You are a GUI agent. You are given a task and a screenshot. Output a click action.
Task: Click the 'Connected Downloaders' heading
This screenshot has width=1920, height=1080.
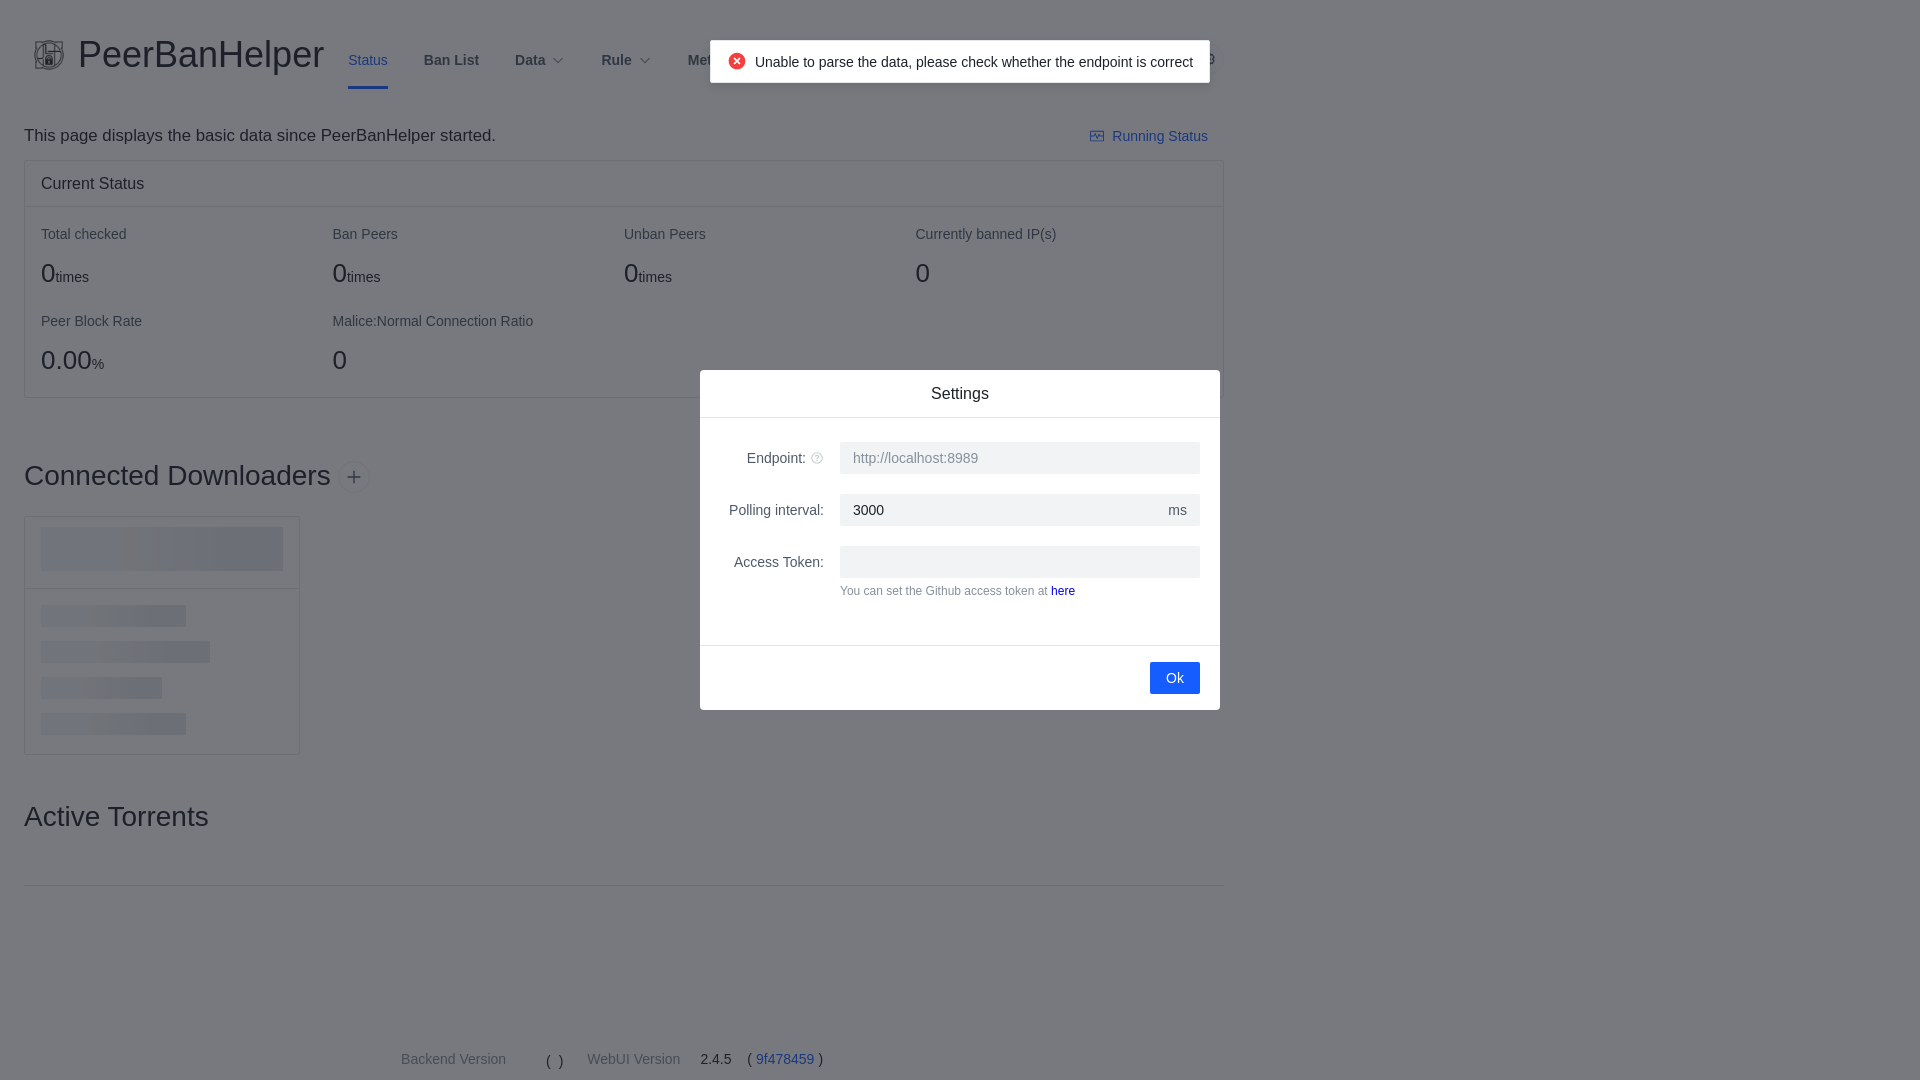pyautogui.click(x=177, y=476)
